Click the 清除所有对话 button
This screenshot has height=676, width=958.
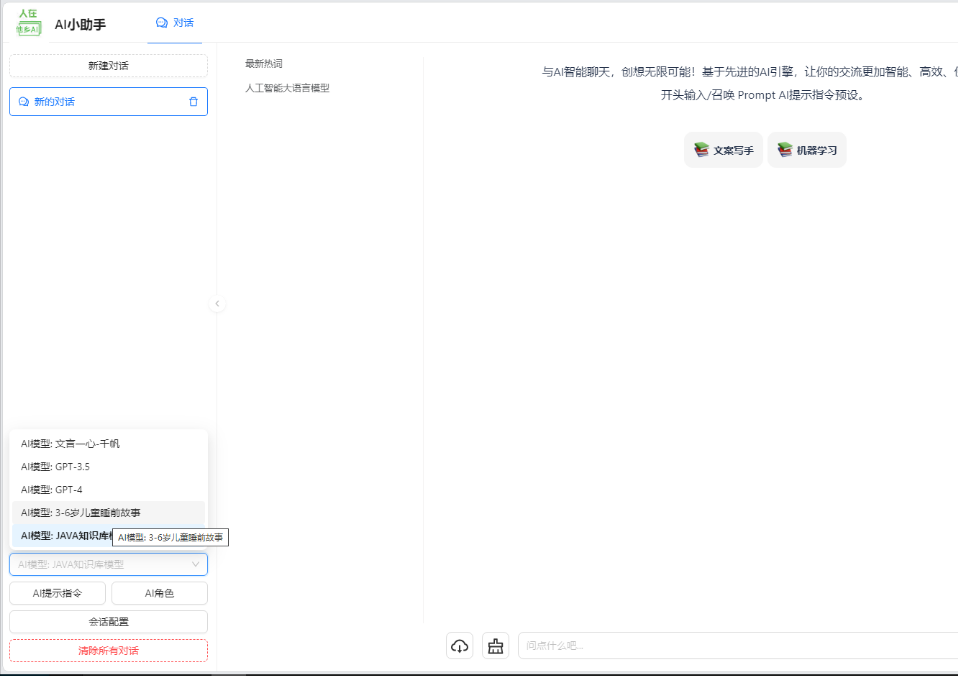point(108,651)
